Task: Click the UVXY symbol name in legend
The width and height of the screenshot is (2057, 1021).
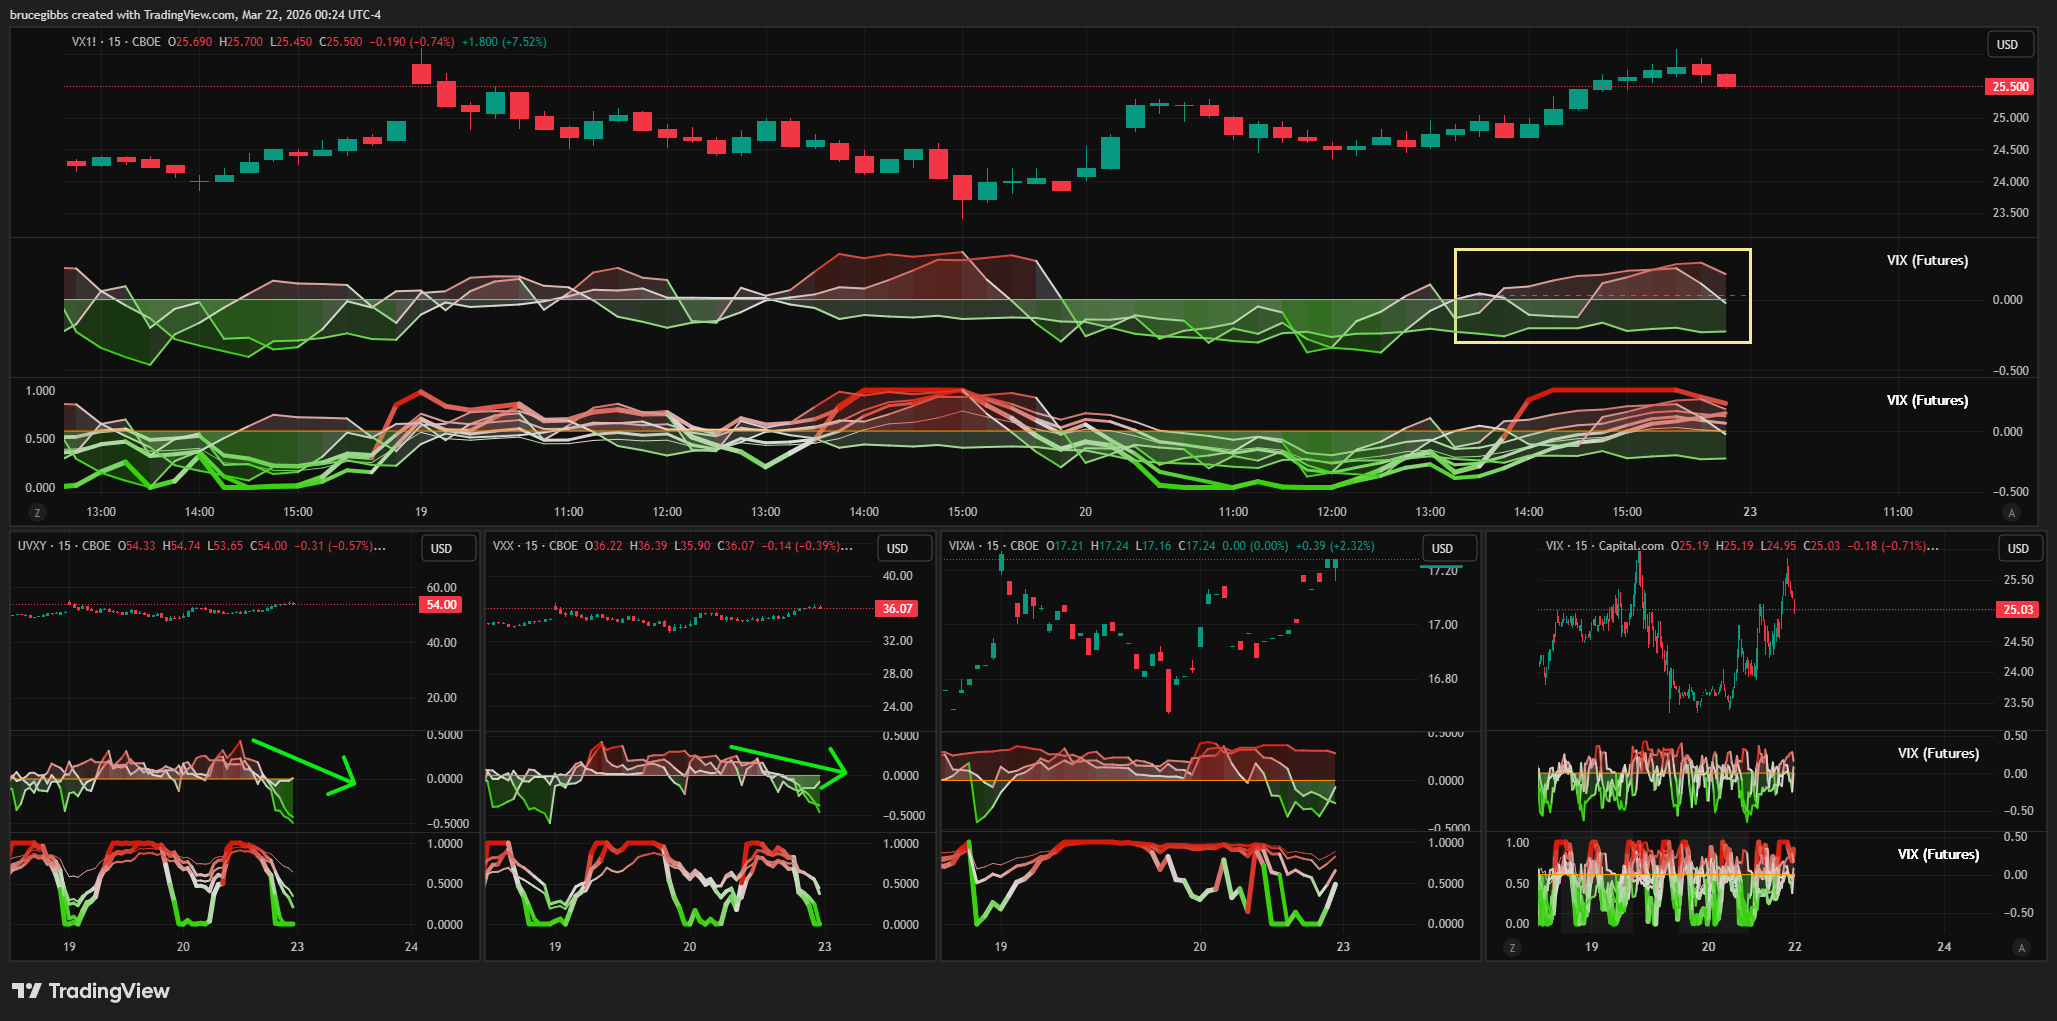Action: click(x=32, y=546)
